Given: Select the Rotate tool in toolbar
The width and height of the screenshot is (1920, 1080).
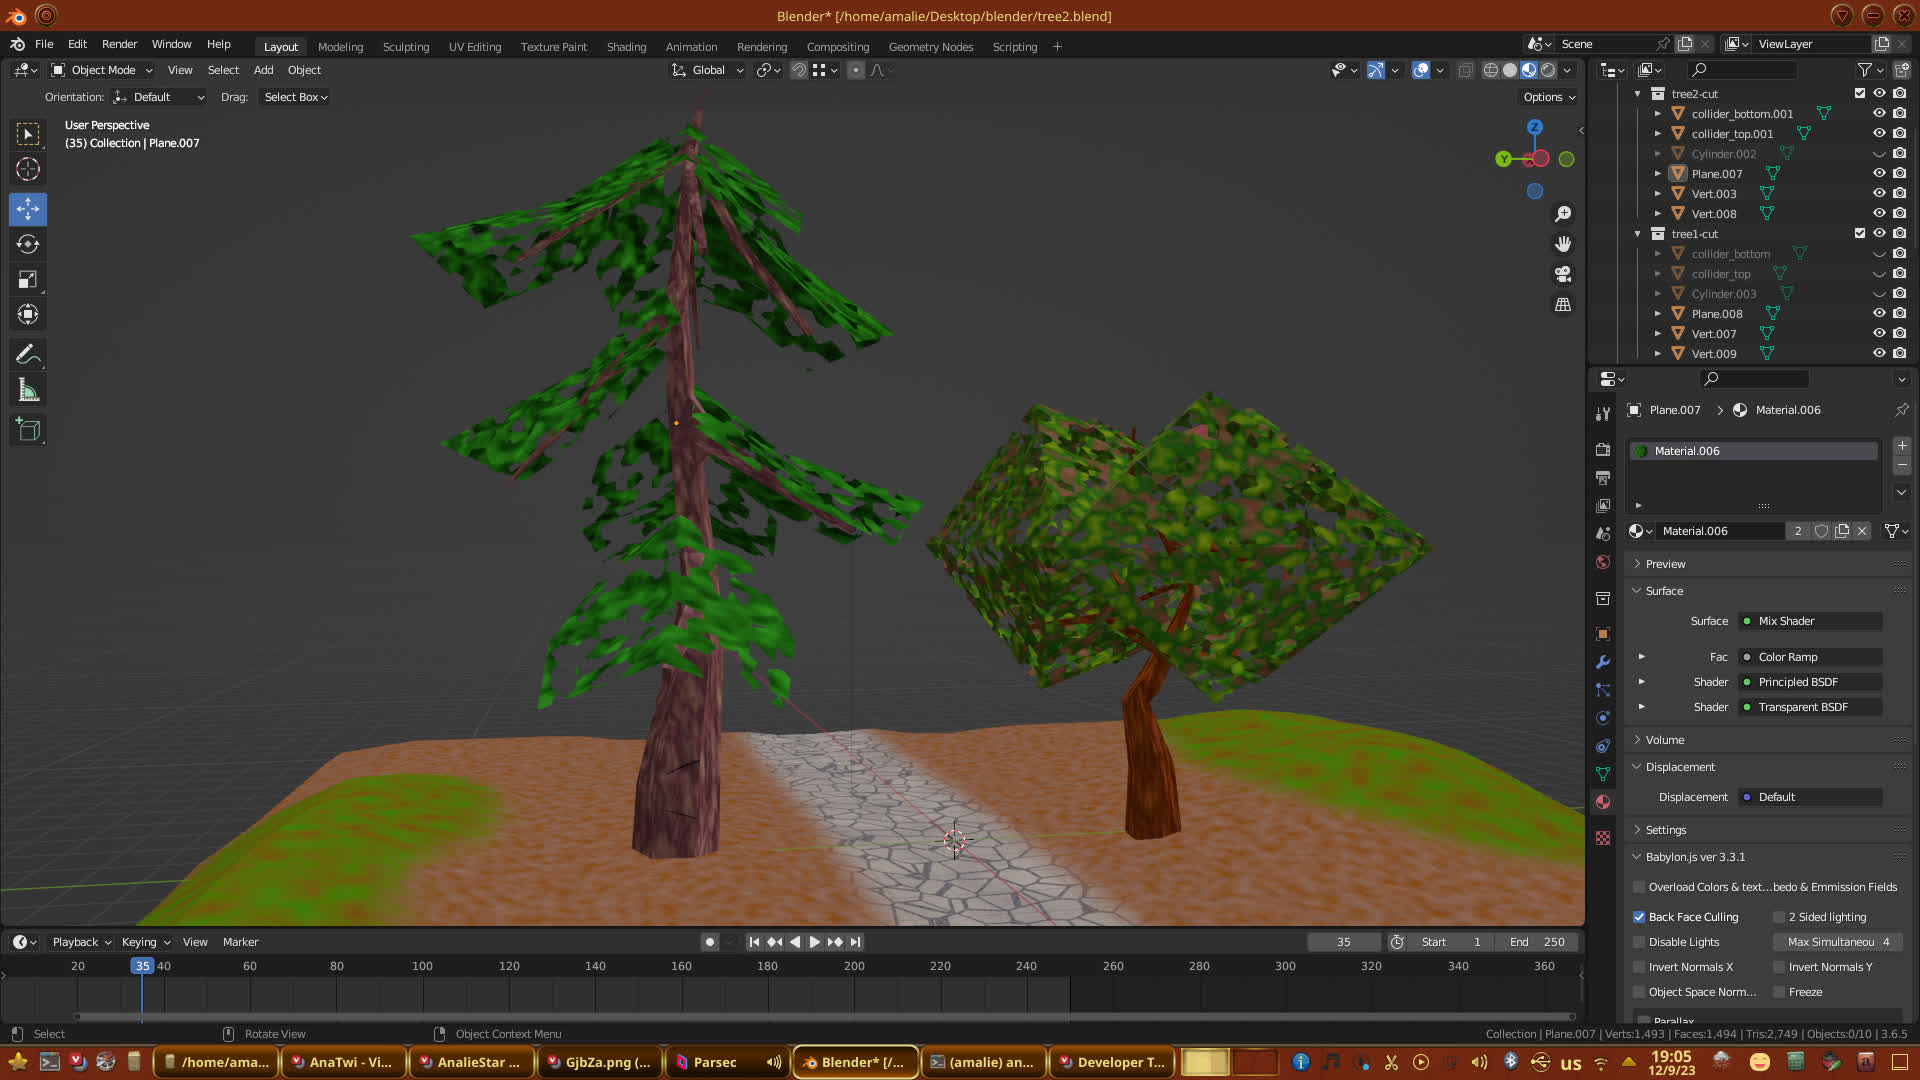Looking at the screenshot, I should point(28,245).
